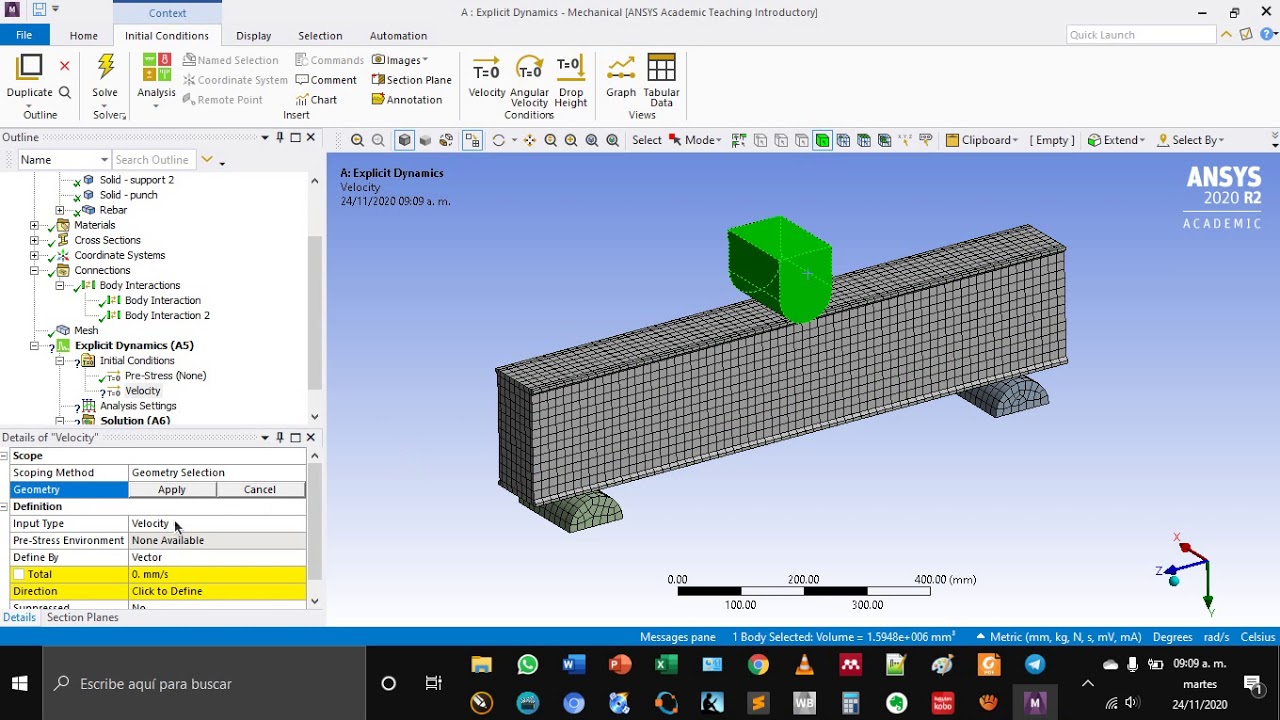Insert a Commands object

[x=329, y=60]
